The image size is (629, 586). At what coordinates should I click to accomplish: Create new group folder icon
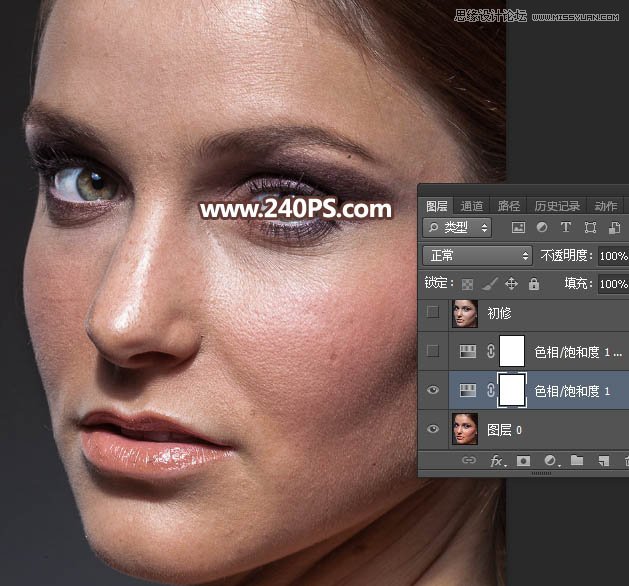click(577, 460)
